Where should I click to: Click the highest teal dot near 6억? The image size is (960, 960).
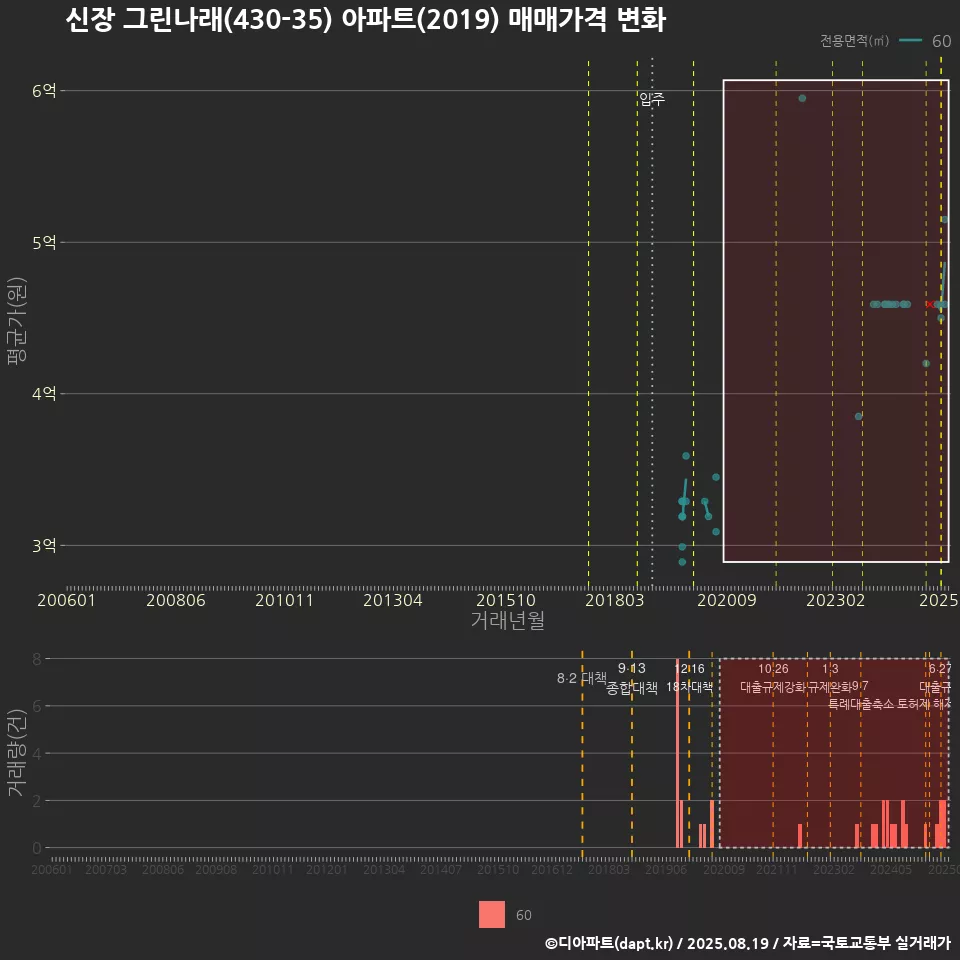[802, 96]
